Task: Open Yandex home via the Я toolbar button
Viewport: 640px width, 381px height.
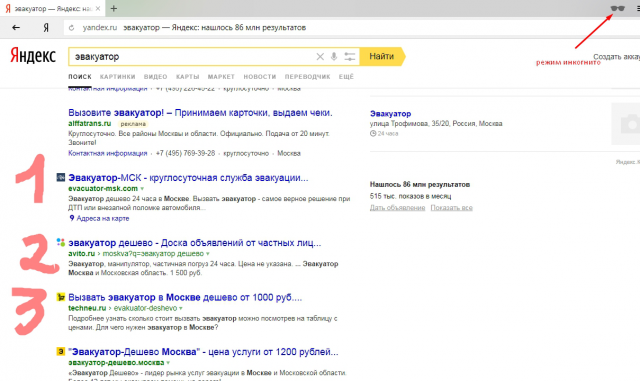Action: tap(46, 28)
